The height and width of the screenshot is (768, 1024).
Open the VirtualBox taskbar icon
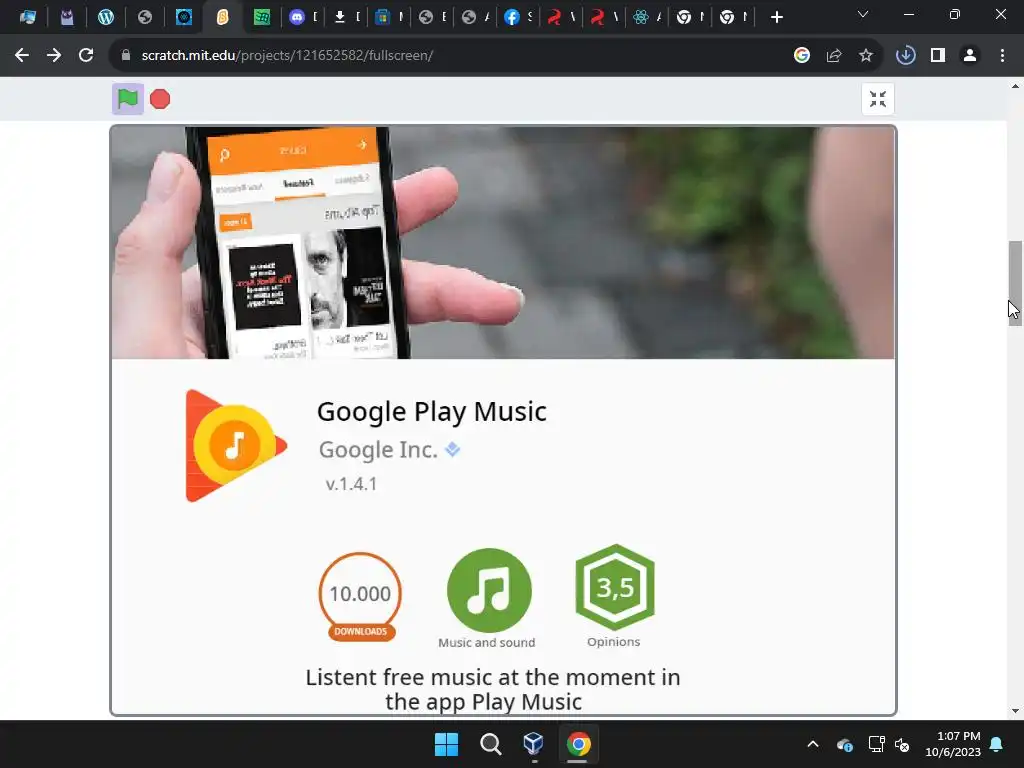pyautogui.click(x=534, y=744)
